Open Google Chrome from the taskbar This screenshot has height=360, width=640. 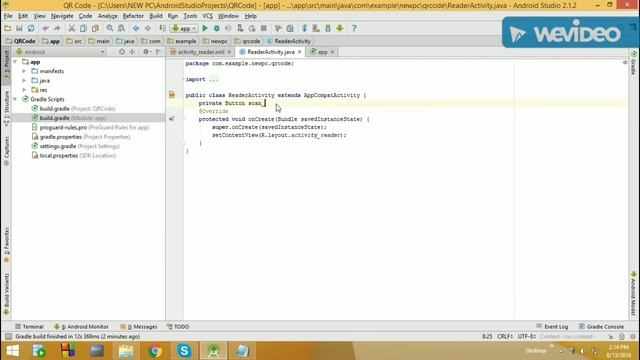coord(155,351)
